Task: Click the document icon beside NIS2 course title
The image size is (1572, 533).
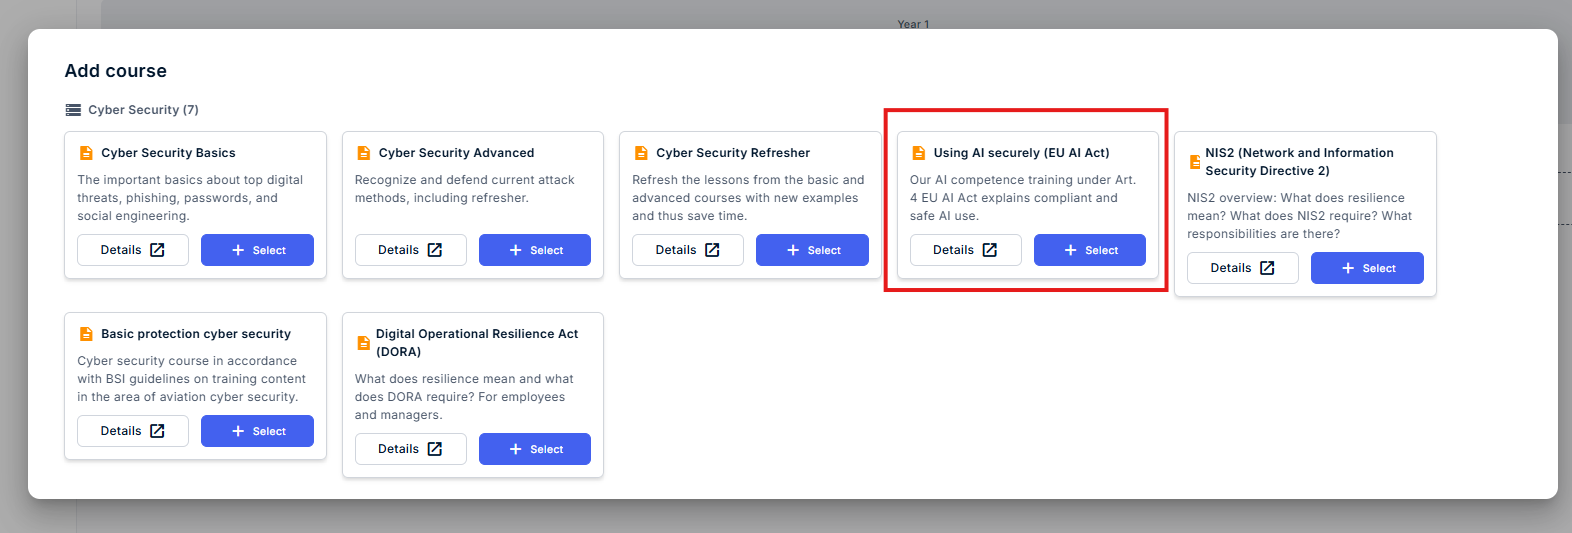Action: point(1195,162)
